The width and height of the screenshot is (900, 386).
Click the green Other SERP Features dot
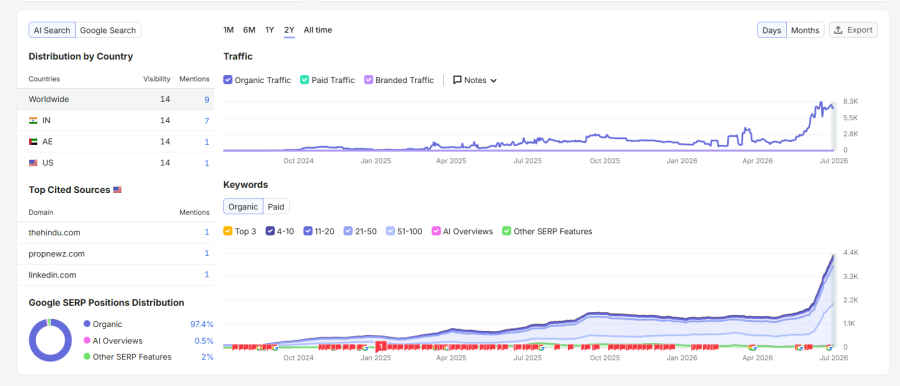[x=87, y=357]
